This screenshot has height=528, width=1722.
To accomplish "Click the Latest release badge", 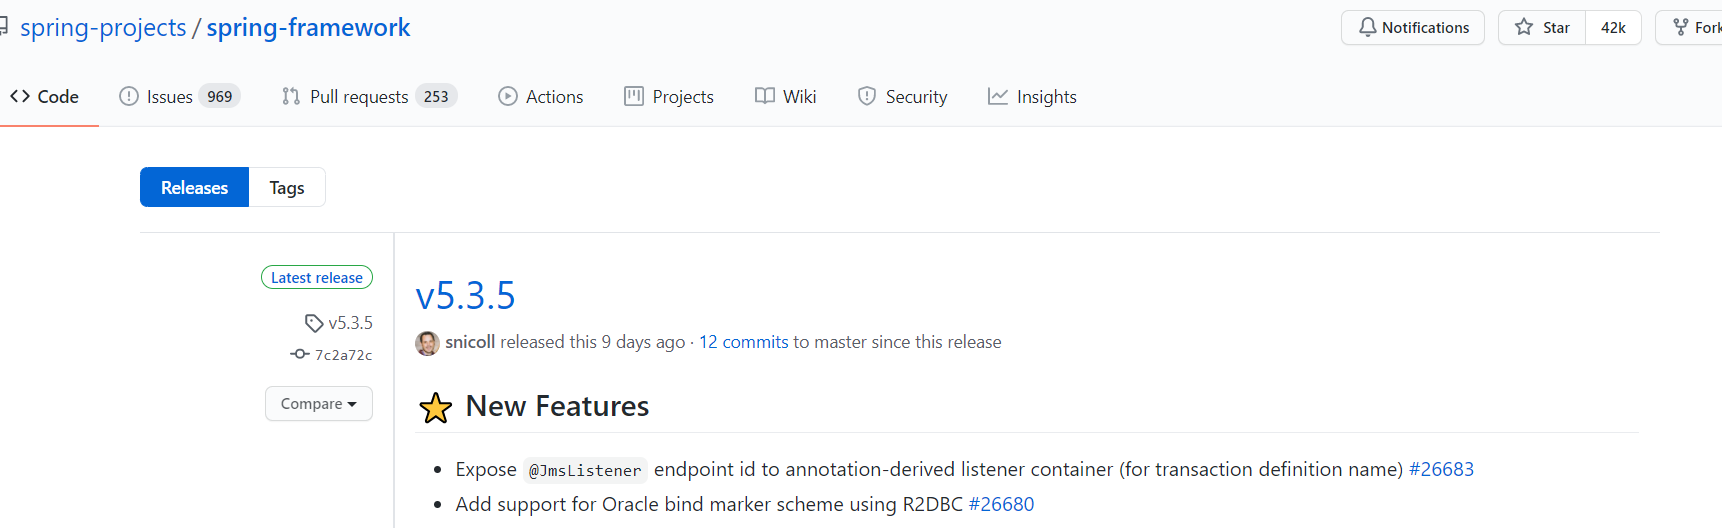I will click(317, 278).
